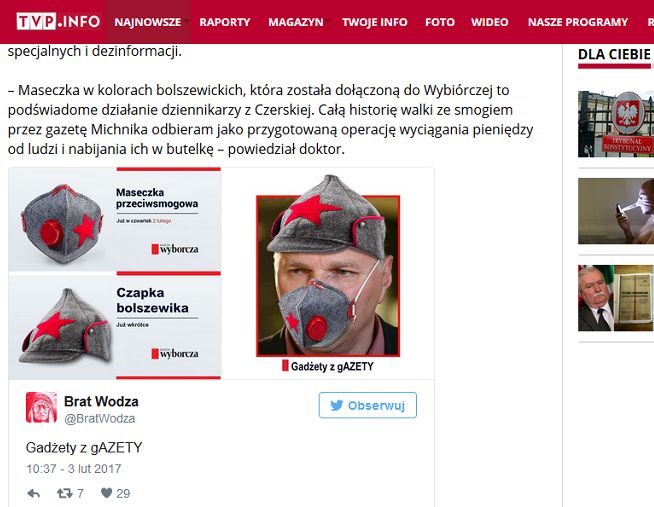This screenshot has height=507, width=654.
Task: Click the tweet reply arrow icon
Action: coord(33,494)
